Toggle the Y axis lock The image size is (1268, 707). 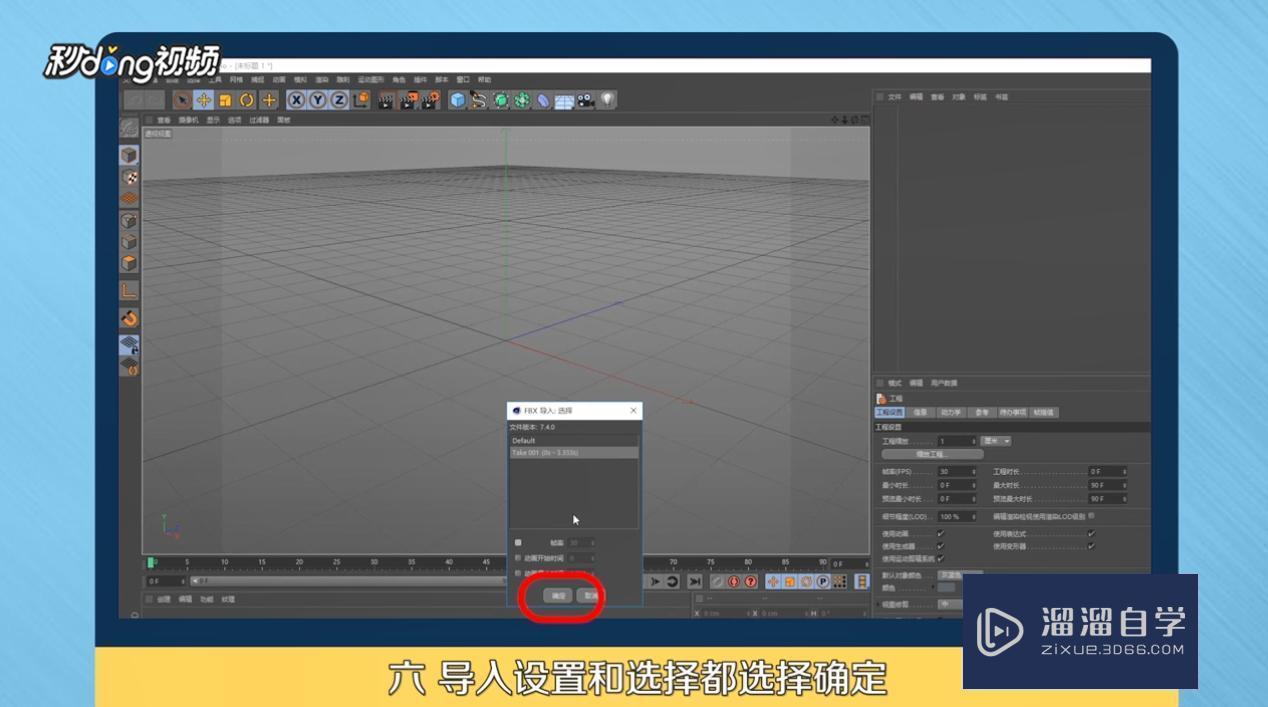tap(318, 100)
